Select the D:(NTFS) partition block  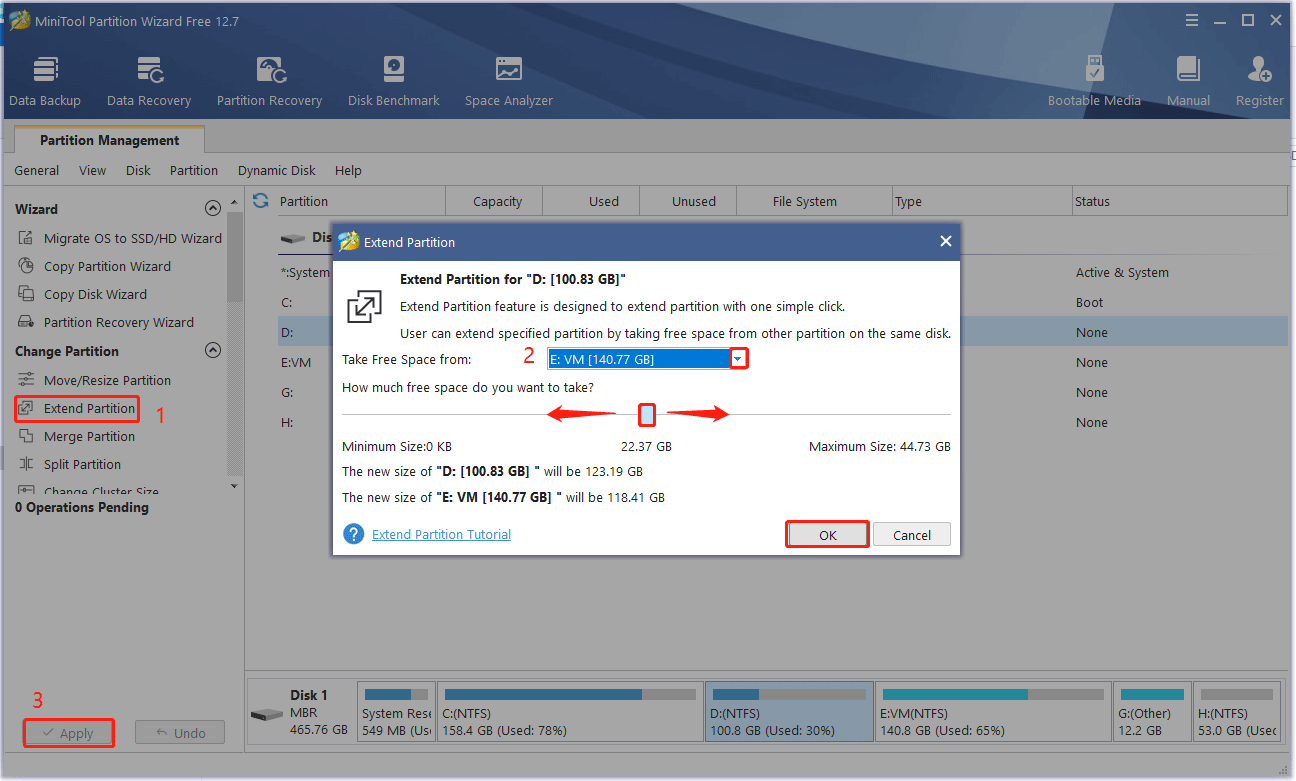[x=790, y=712]
